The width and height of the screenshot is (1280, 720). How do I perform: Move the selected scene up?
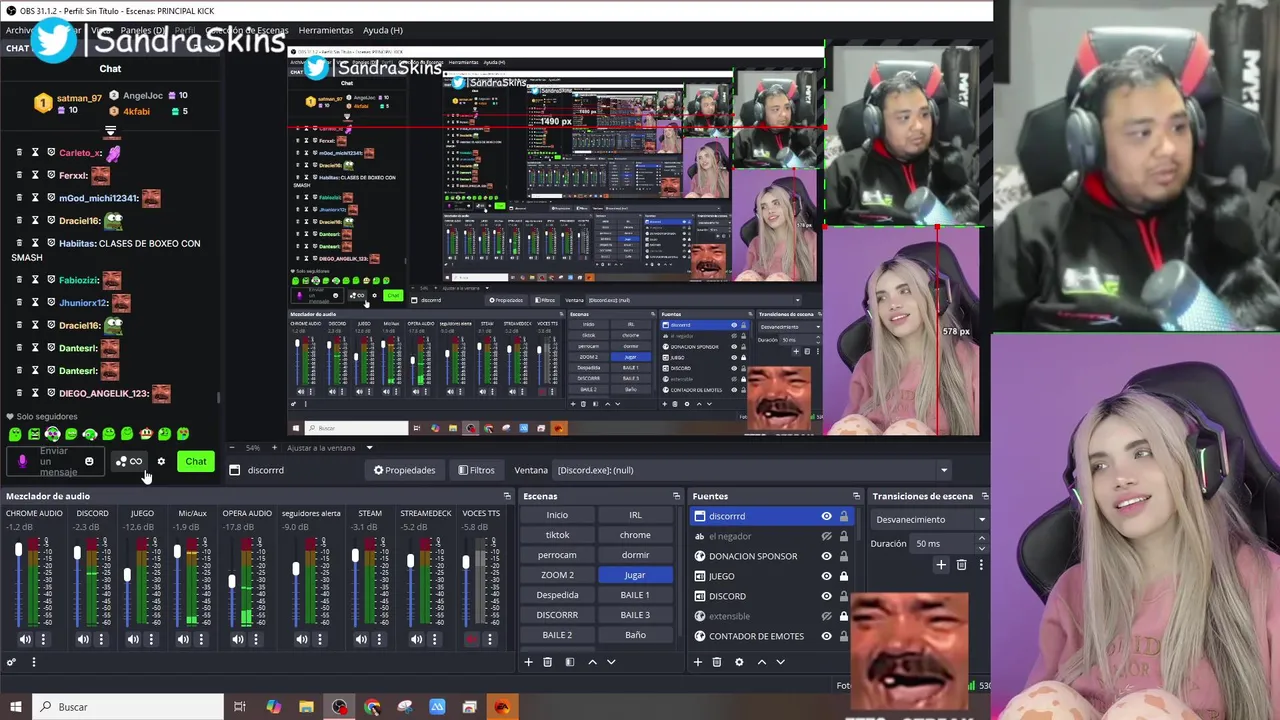pos(592,662)
